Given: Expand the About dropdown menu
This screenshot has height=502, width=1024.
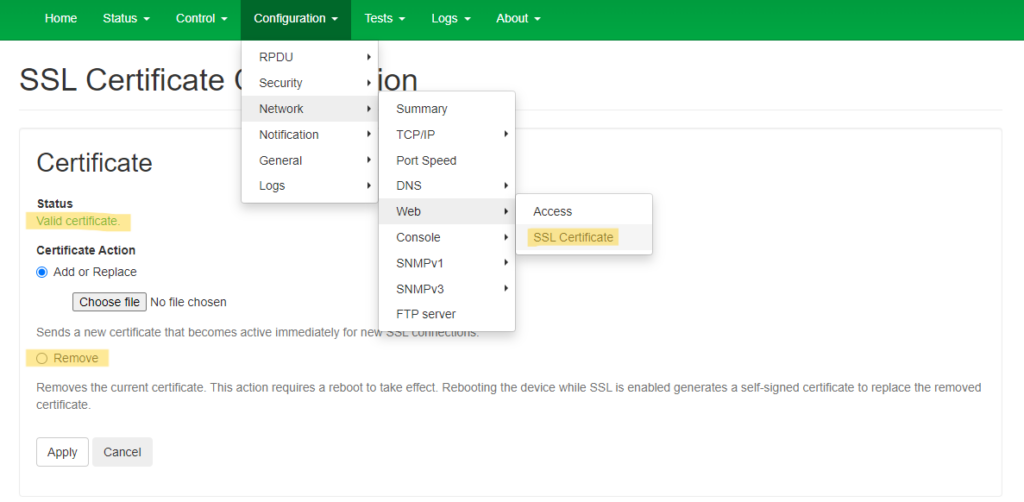Looking at the screenshot, I should (x=518, y=19).
